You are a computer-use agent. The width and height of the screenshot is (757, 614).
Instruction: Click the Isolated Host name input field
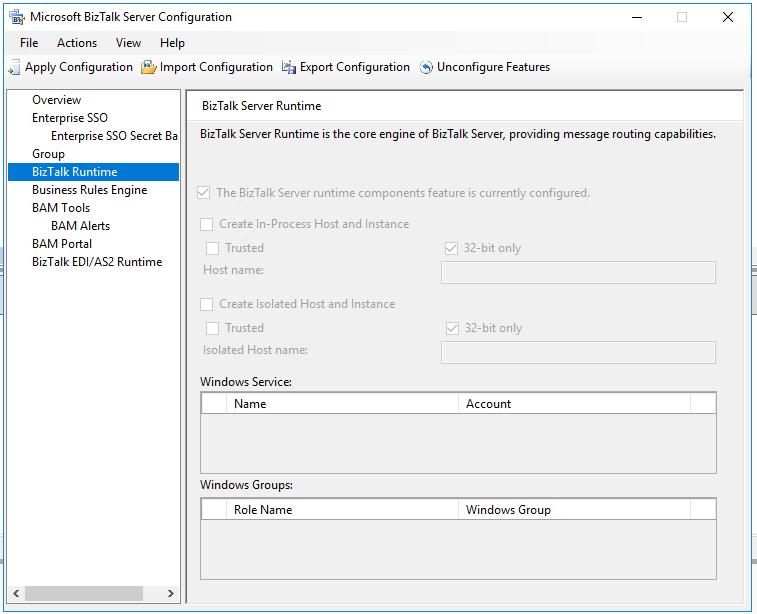(578, 353)
